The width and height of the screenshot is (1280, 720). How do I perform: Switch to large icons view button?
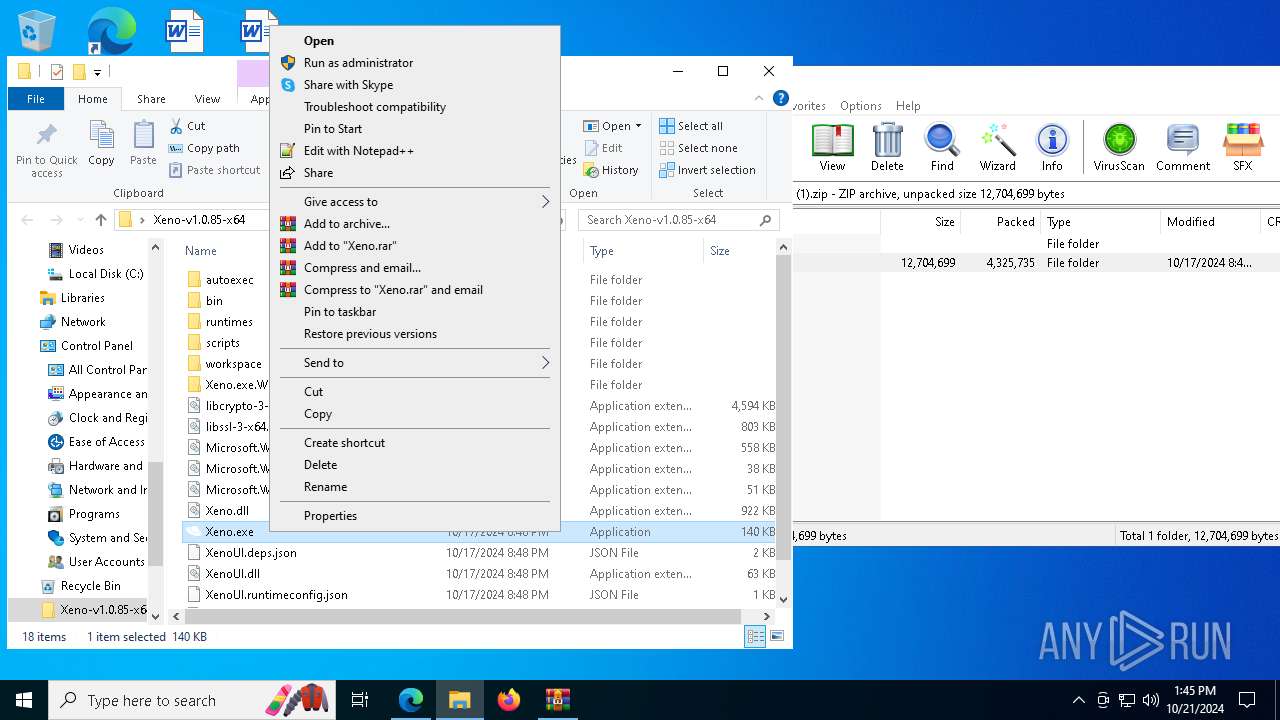[x=777, y=636]
